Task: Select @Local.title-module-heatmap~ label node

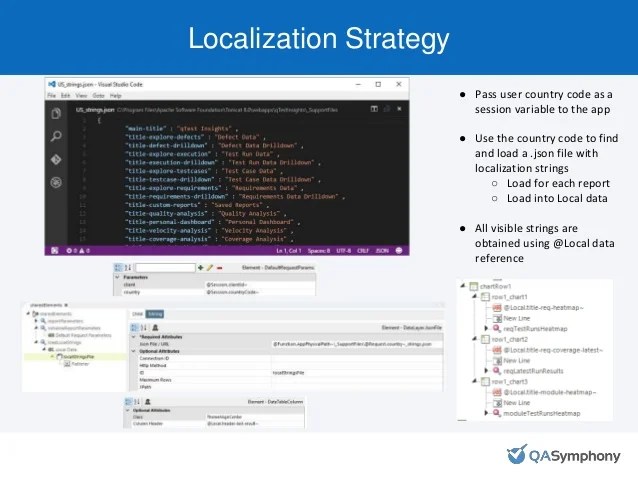Action: [550, 392]
